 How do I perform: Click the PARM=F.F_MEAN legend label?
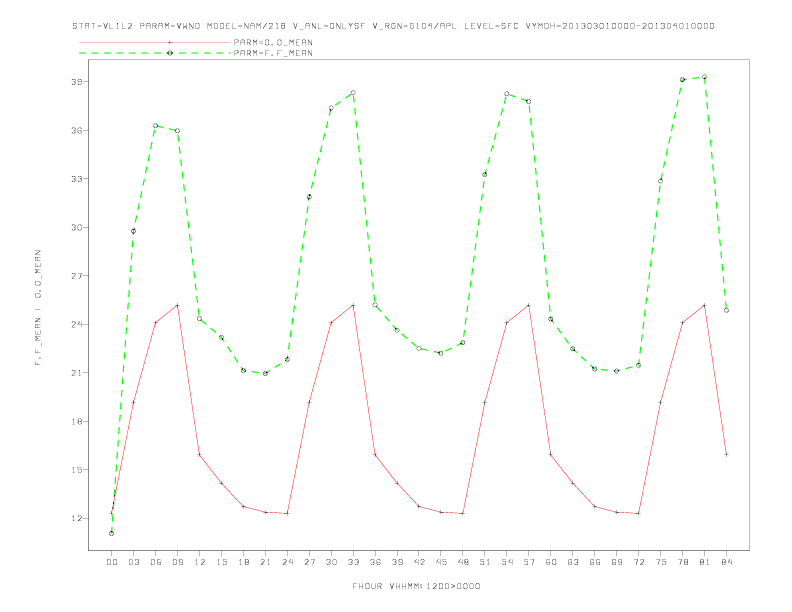click(x=273, y=53)
